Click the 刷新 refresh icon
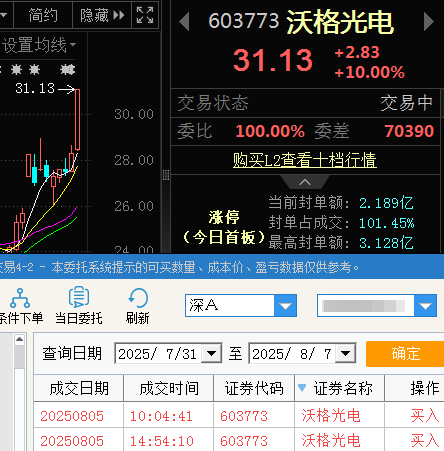444x451 pixels. point(138,306)
